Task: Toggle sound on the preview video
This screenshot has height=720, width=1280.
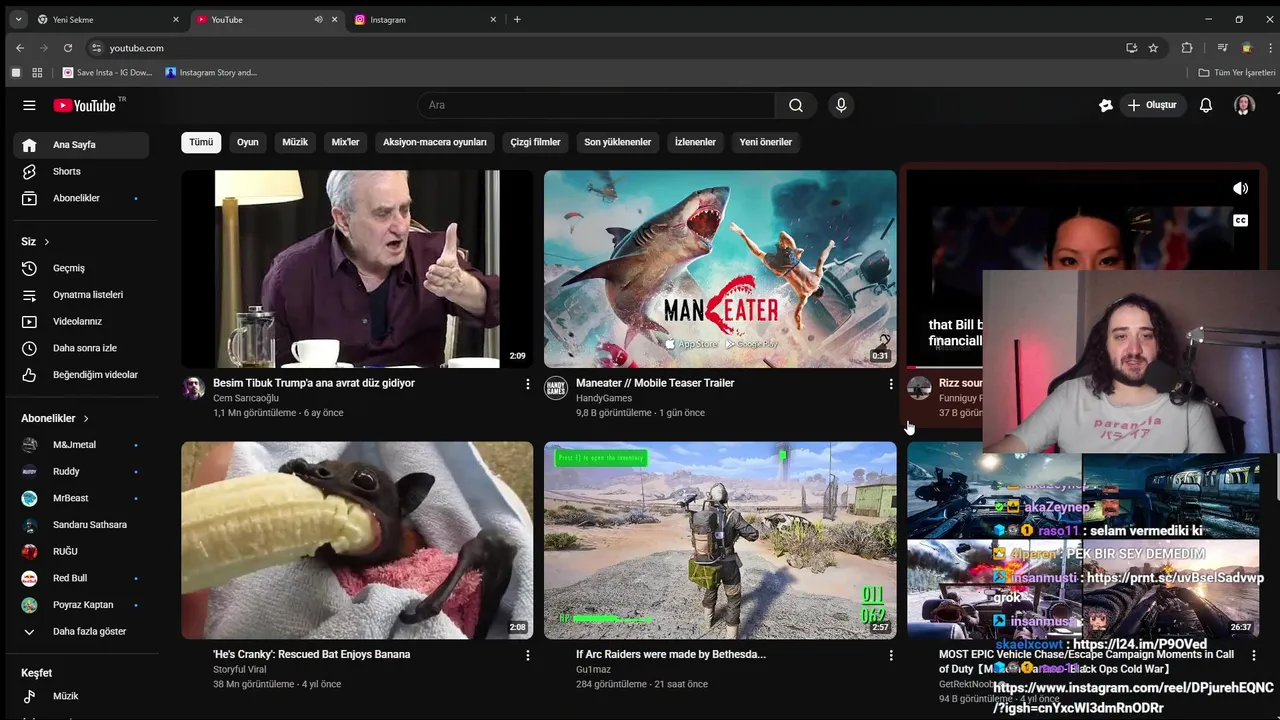Action: 1241,188
